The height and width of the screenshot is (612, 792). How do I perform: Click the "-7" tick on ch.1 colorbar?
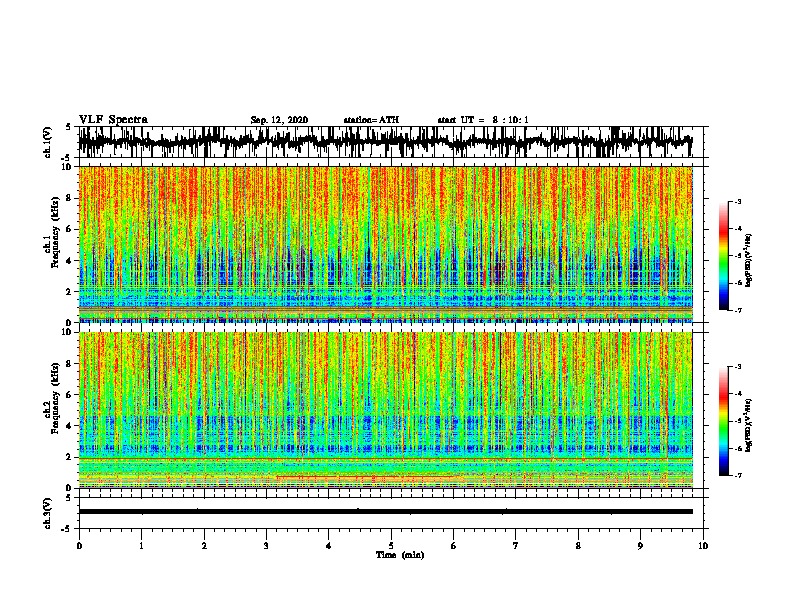pos(737,310)
